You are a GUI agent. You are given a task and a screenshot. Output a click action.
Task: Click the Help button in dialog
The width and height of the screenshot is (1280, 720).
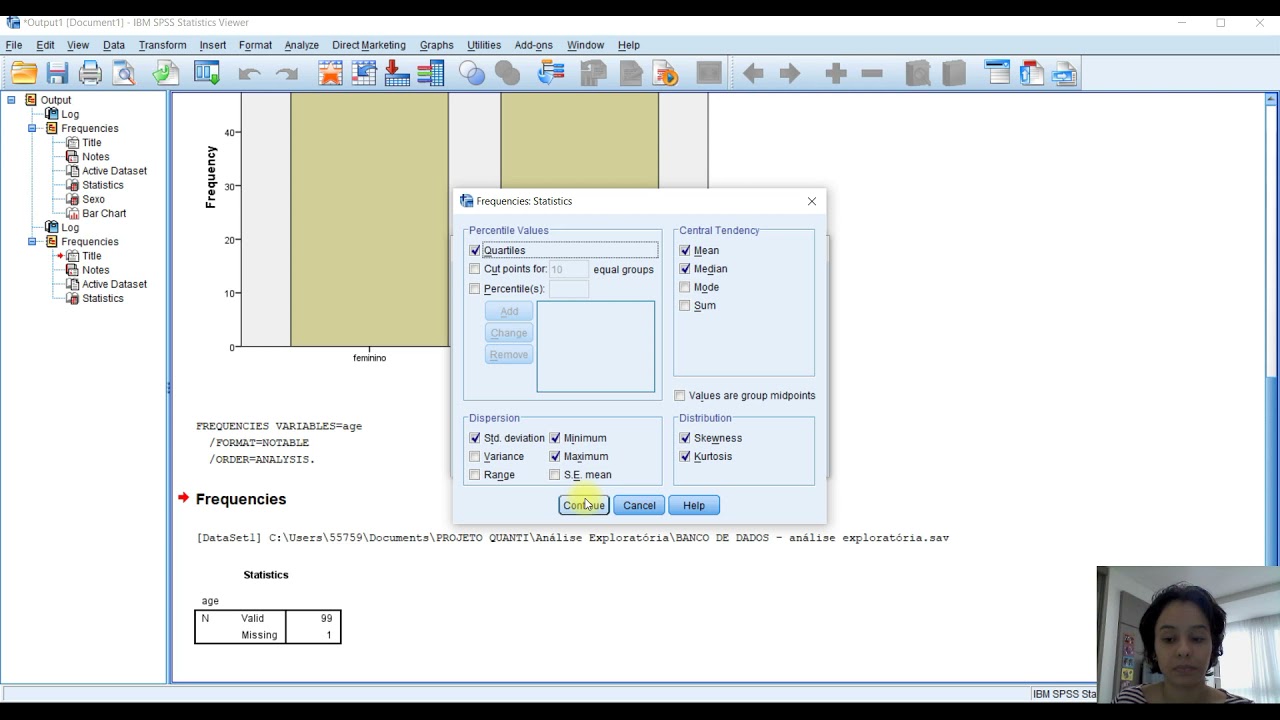tap(694, 506)
